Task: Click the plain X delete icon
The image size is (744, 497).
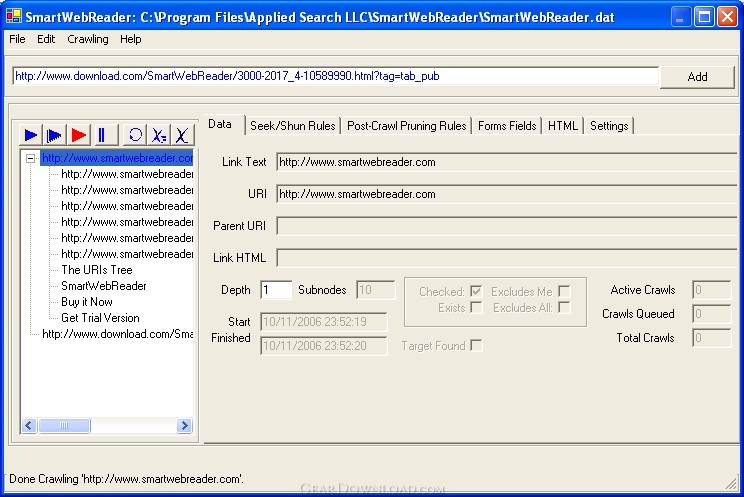Action: (182, 135)
